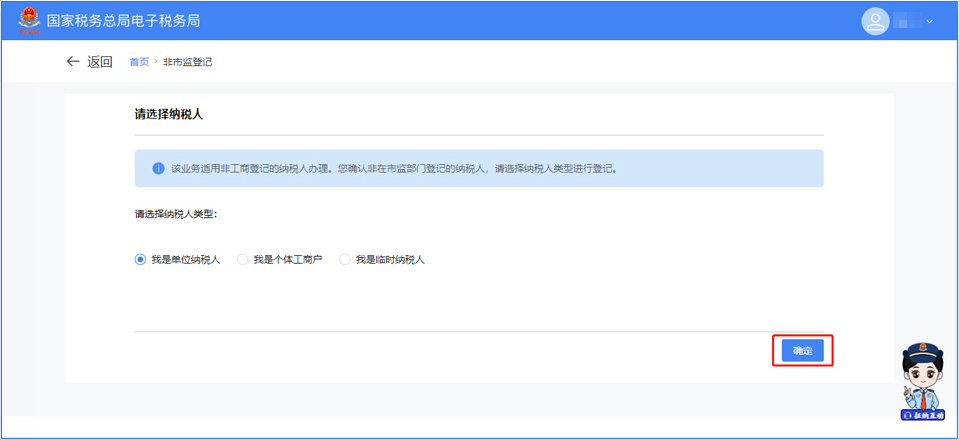
Task: Select the 我是单位纳税人 radio option
Action: point(140,260)
